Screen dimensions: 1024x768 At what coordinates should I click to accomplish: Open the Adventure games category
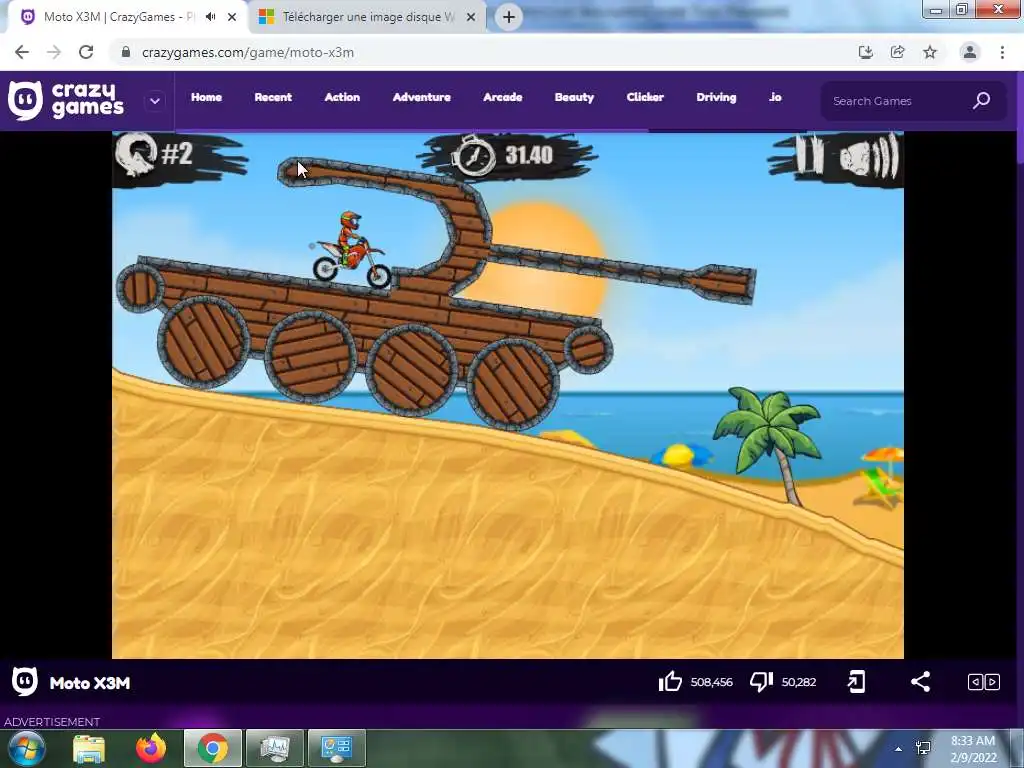click(x=421, y=97)
